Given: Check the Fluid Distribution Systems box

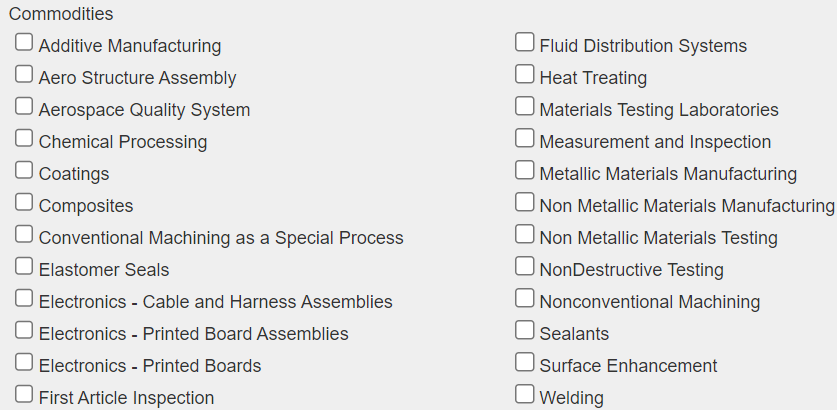Looking at the screenshot, I should click(524, 43).
